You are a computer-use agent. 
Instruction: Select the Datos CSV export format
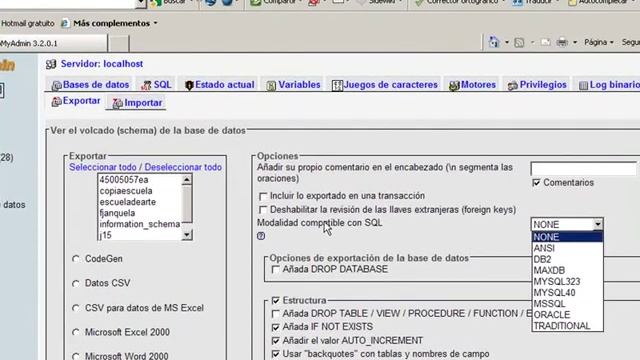coord(76,283)
